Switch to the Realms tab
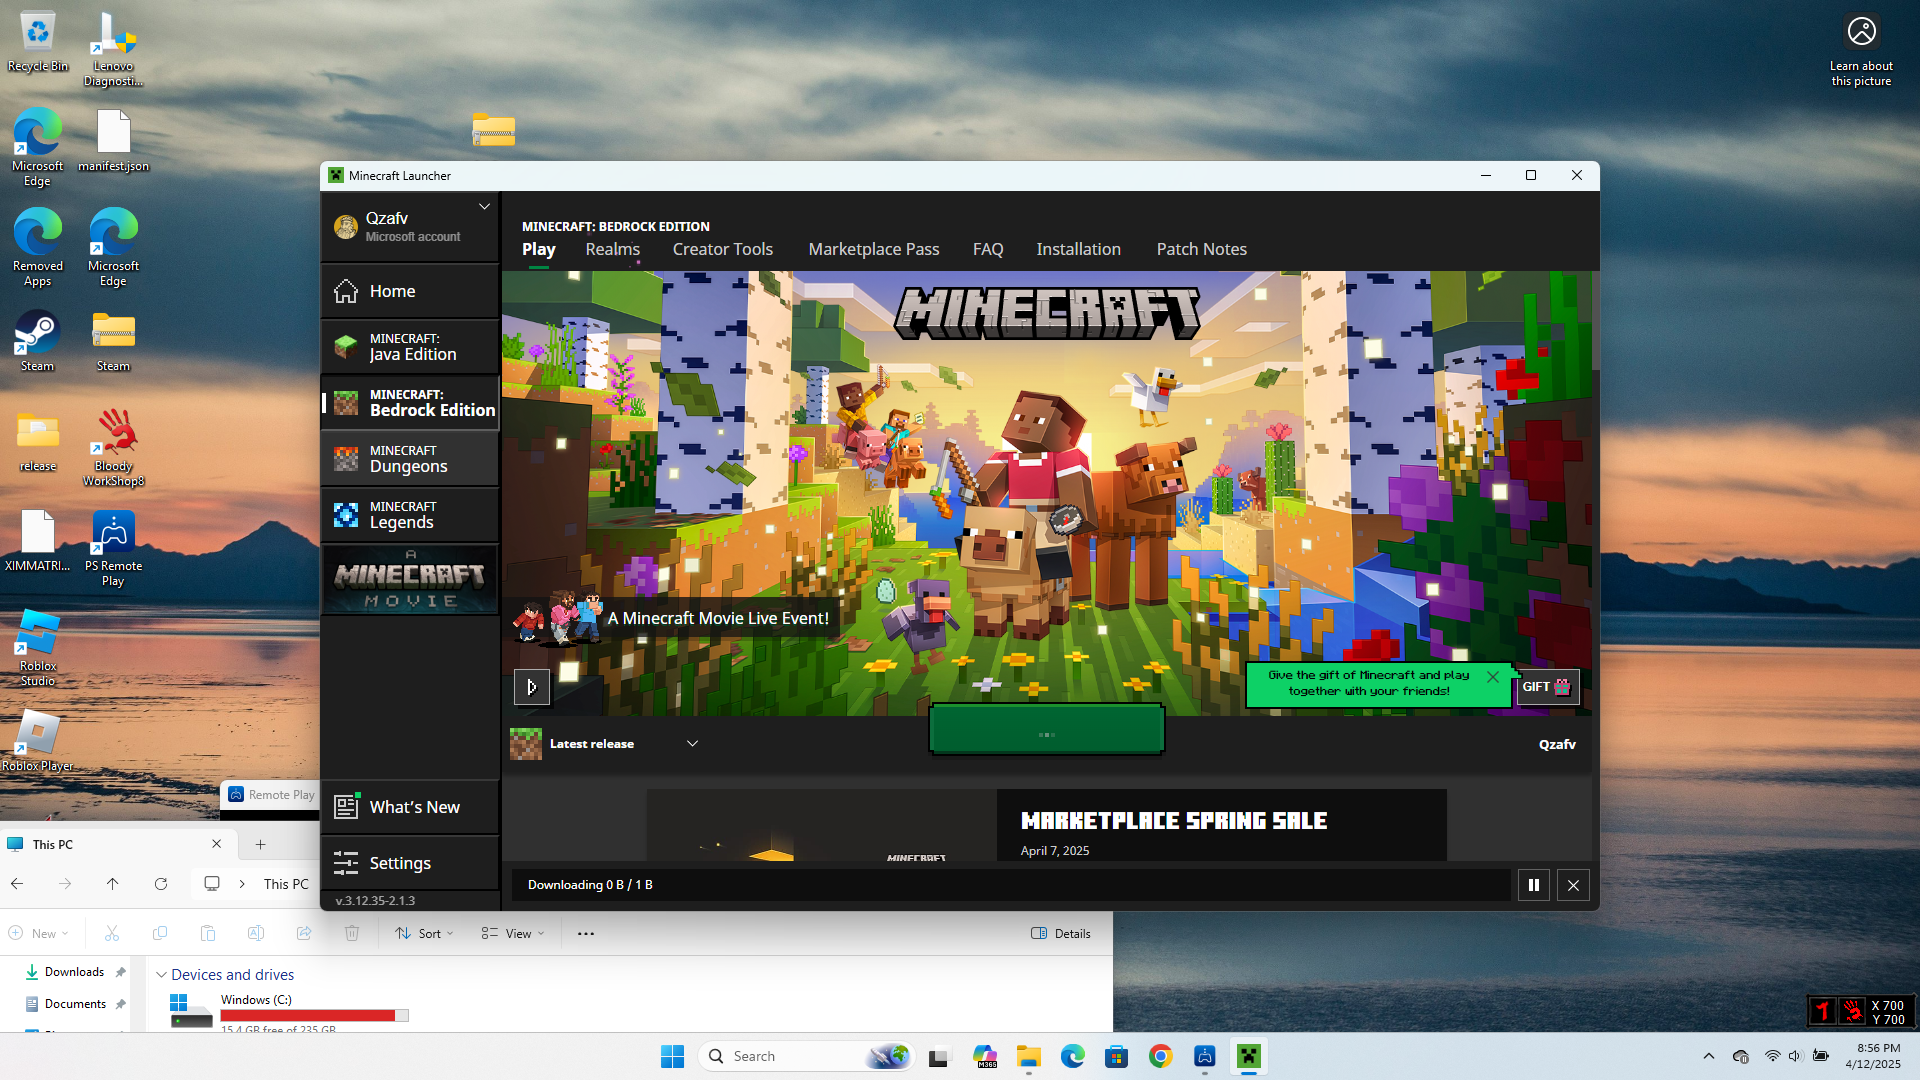 613,249
